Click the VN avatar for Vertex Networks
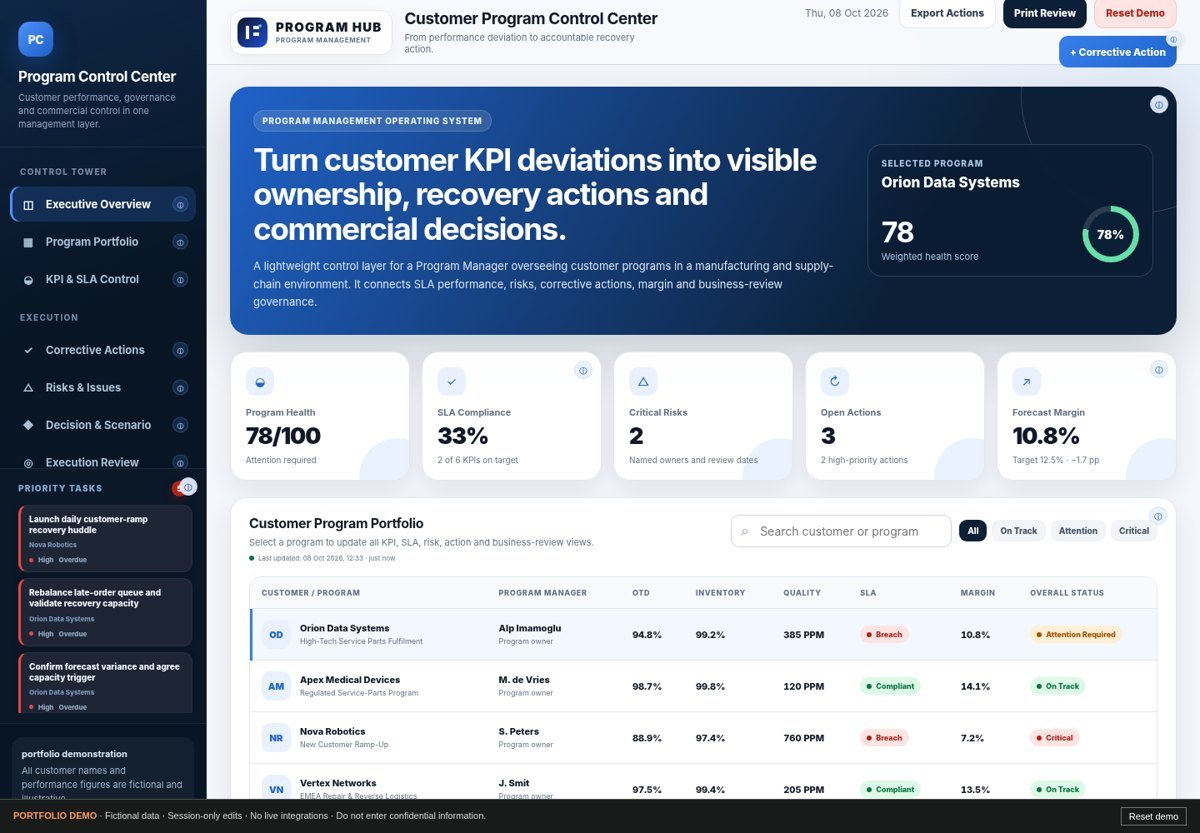Image resolution: width=1200 pixels, height=833 pixels. pos(276,789)
